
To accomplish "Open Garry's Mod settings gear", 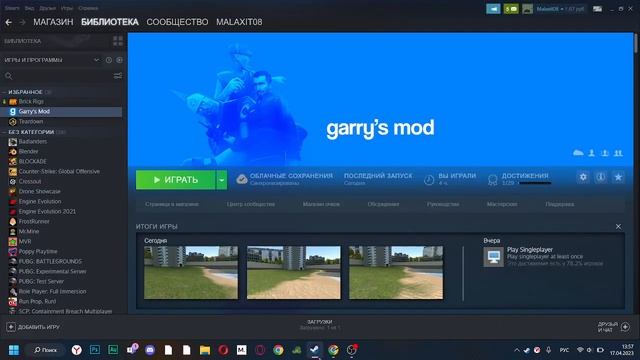I will click(x=583, y=177).
